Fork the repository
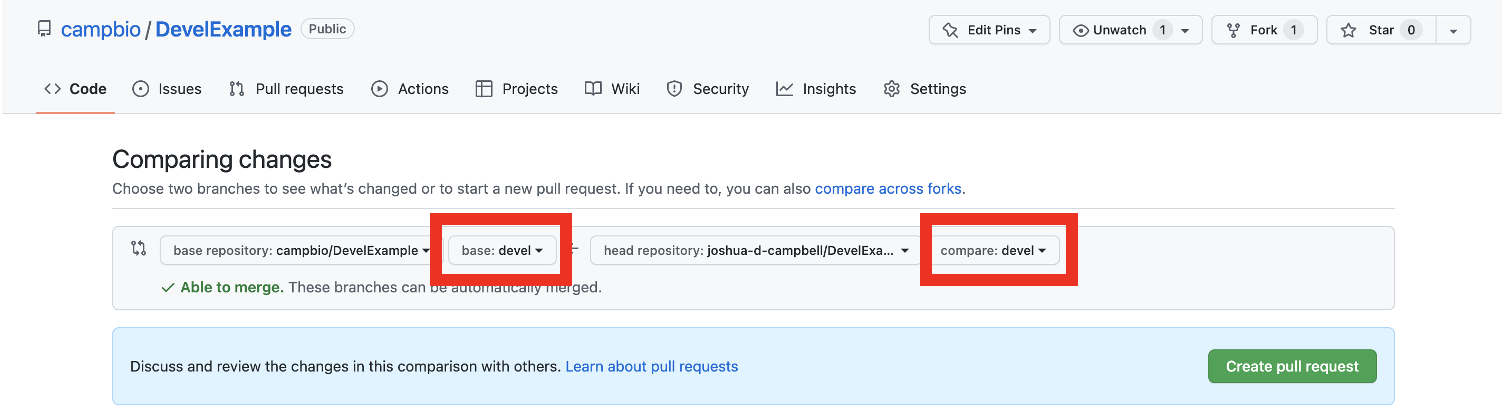The height and width of the screenshot is (420, 1506). (x=1264, y=30)
